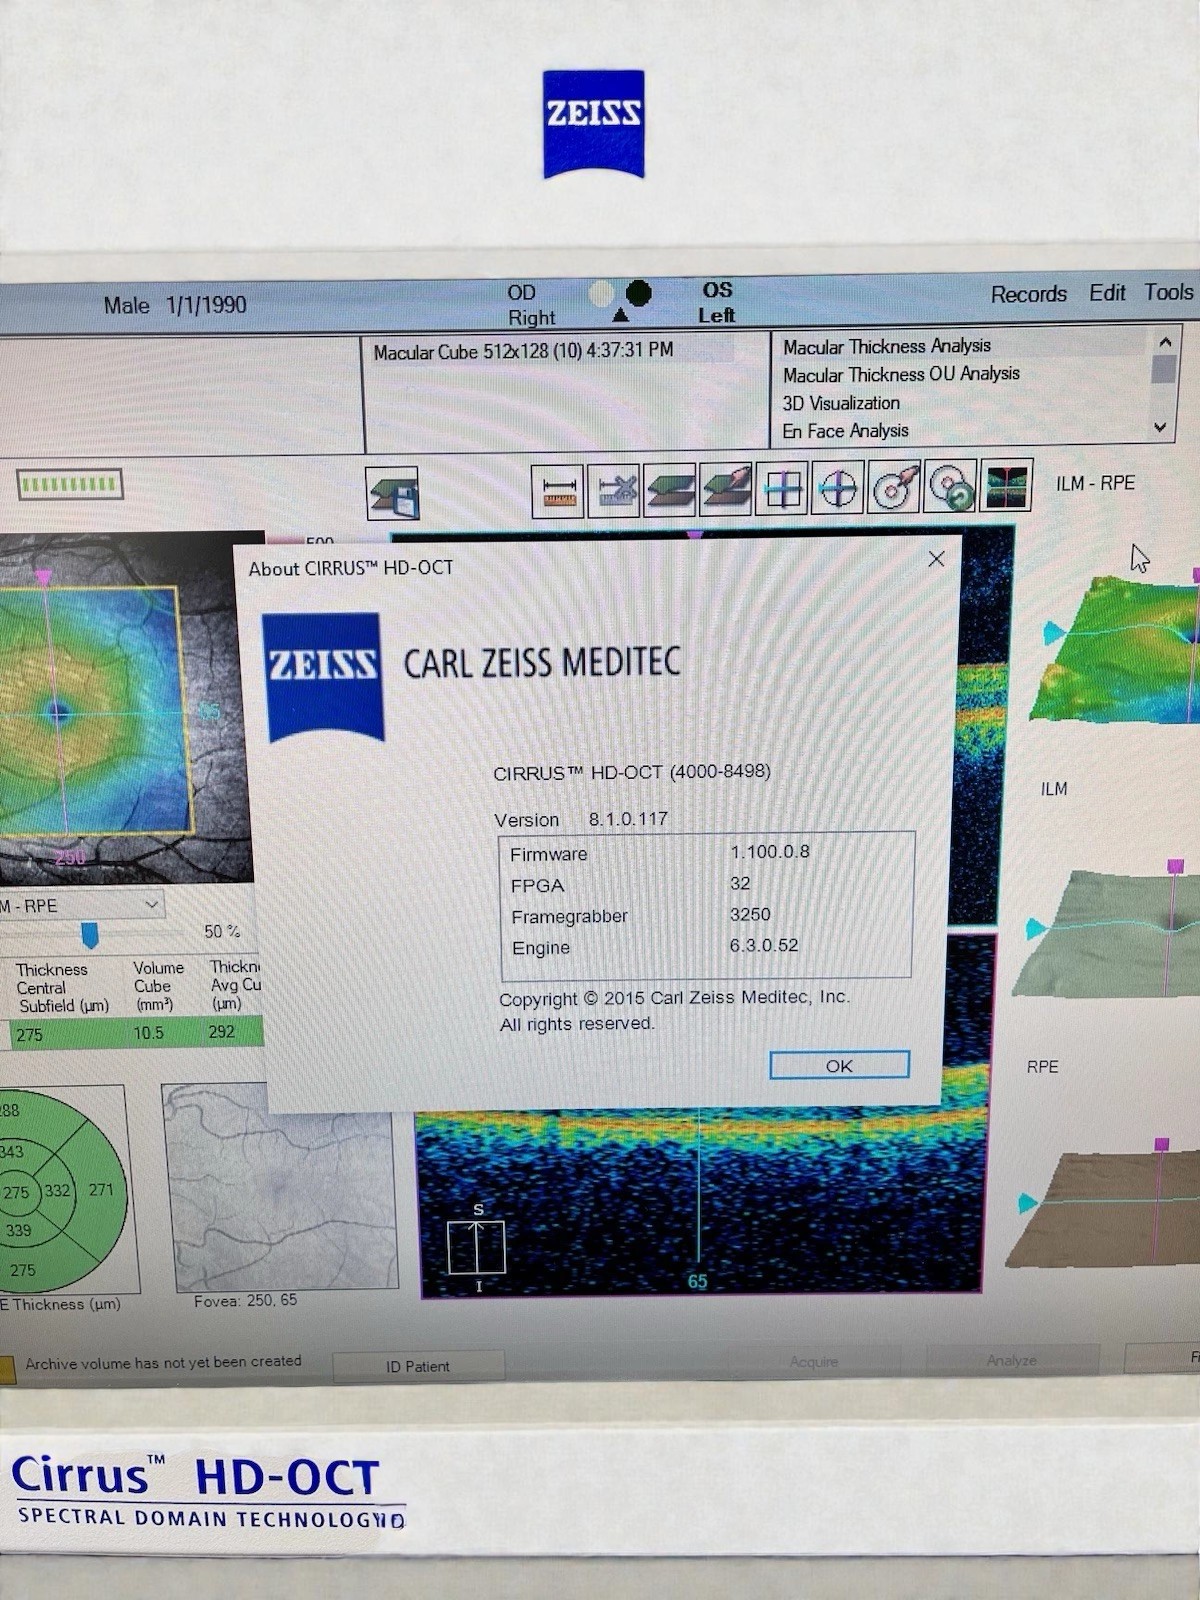Image resolution: width=1200 pixels, height=1600 pixels.
Task: Click the edit layers pencil icon
Action: (x=726, y=489)
